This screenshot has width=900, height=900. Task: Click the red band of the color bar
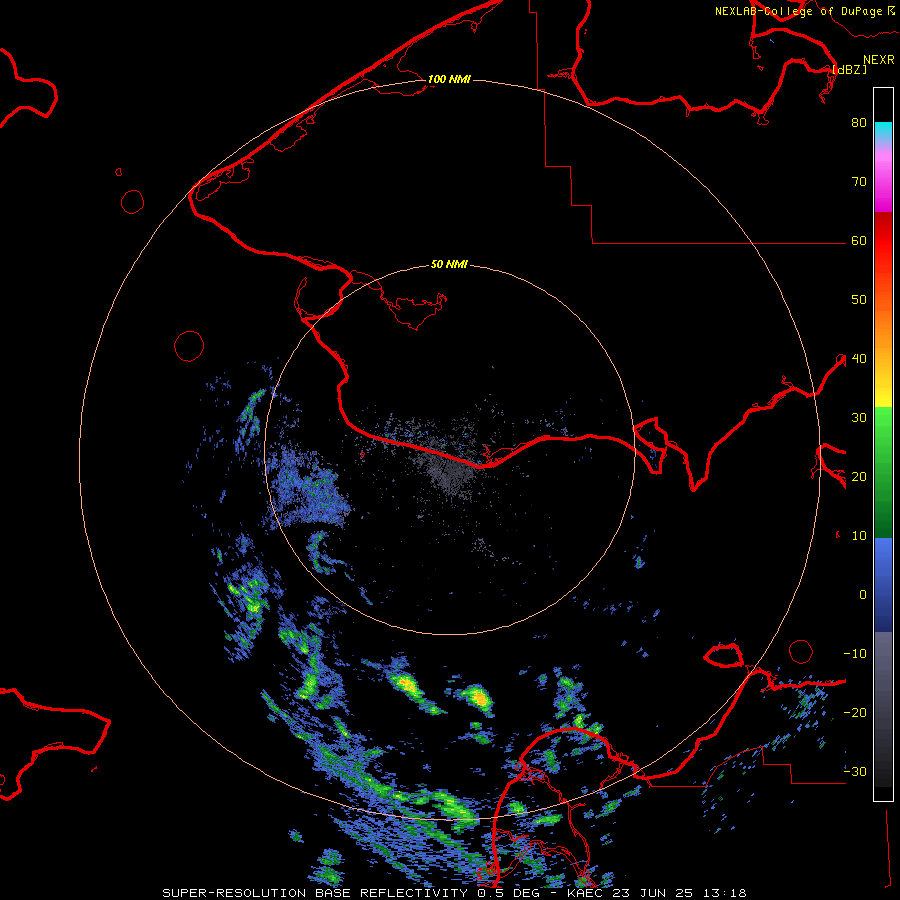[883, 241]
